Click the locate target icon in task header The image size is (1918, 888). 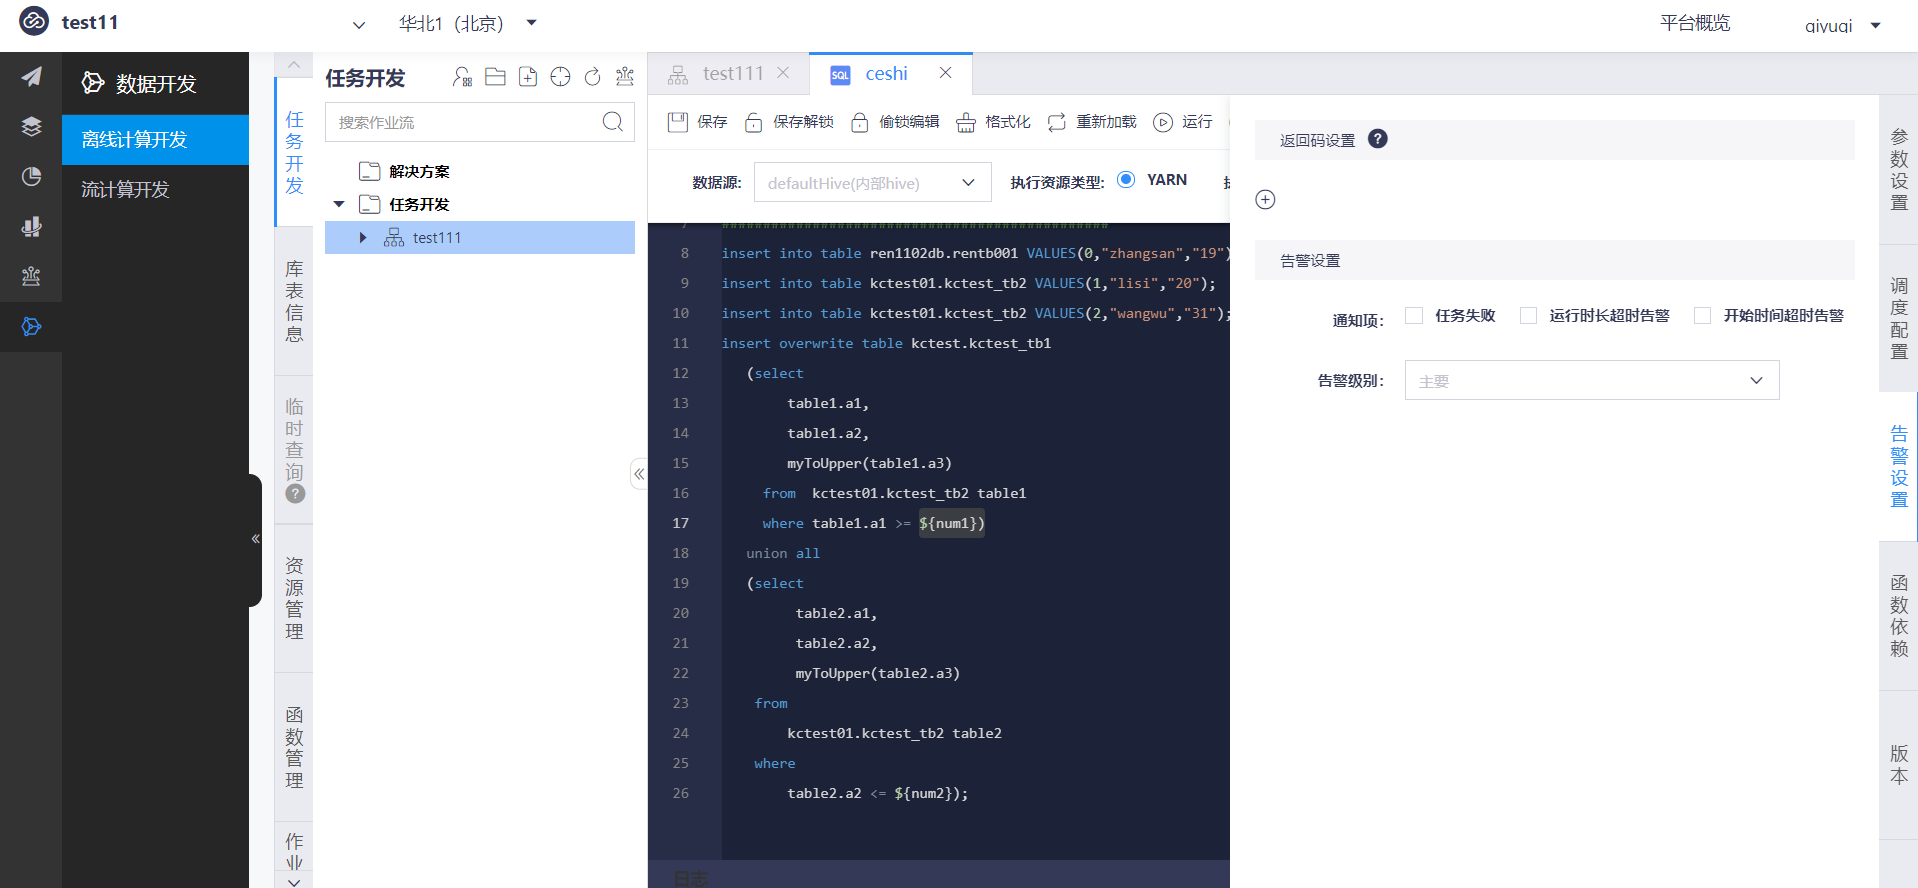[x=560, y=77]
